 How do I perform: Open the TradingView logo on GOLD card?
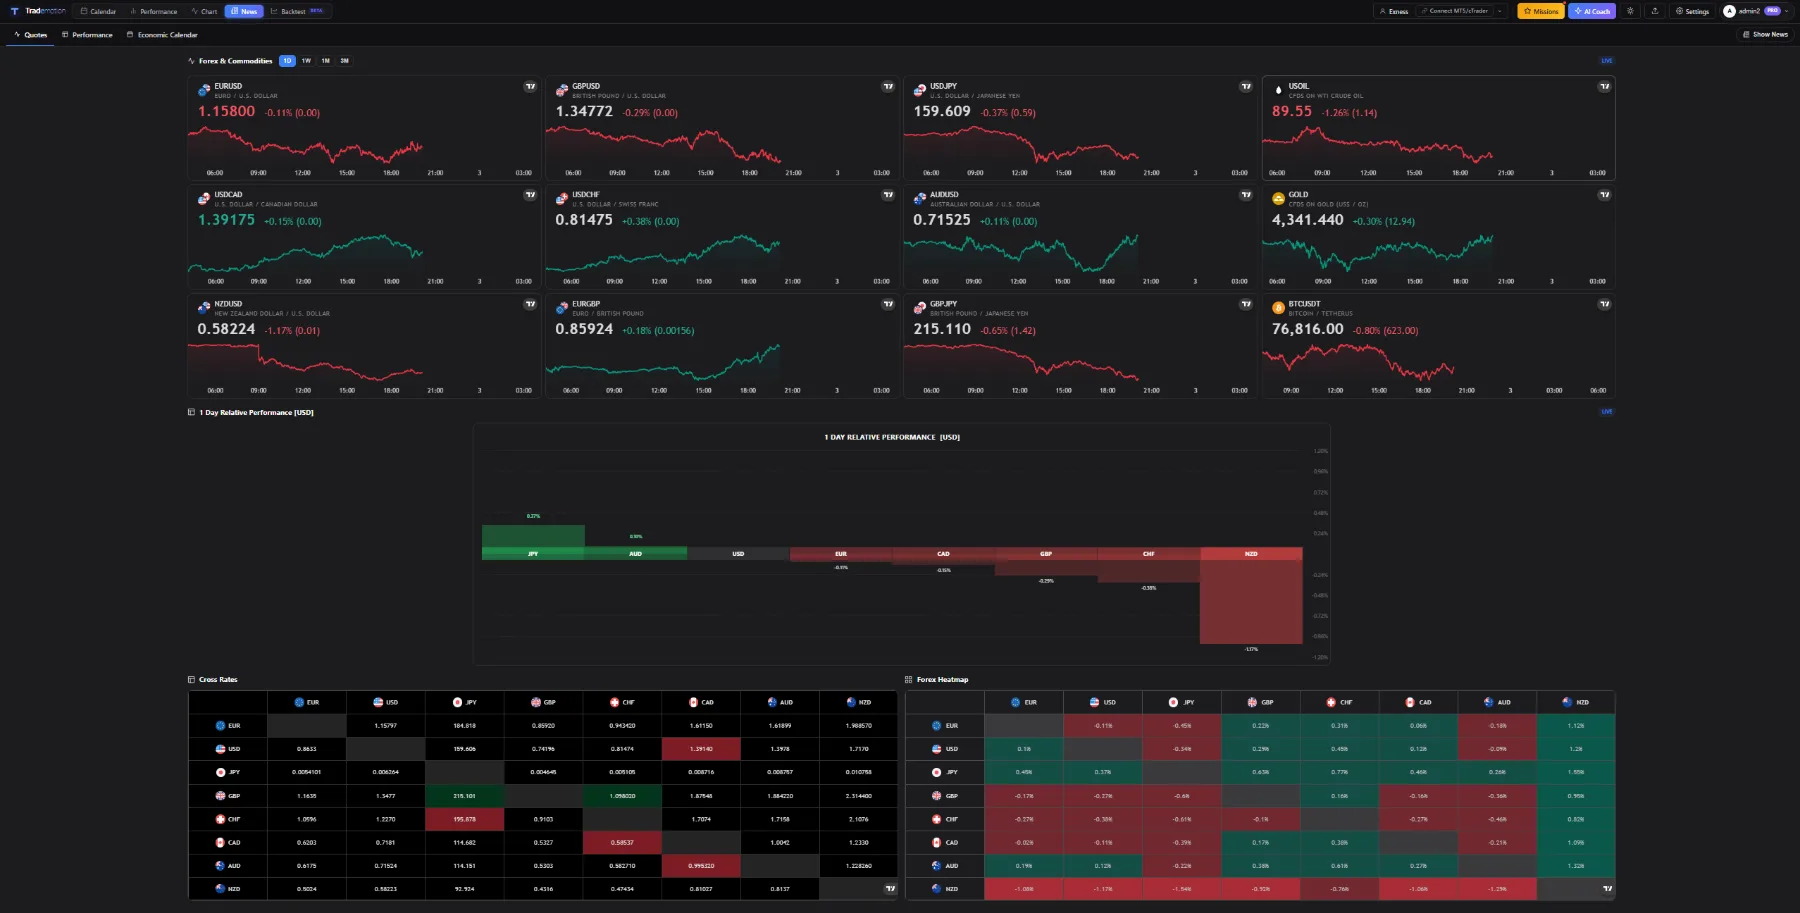1604,195
